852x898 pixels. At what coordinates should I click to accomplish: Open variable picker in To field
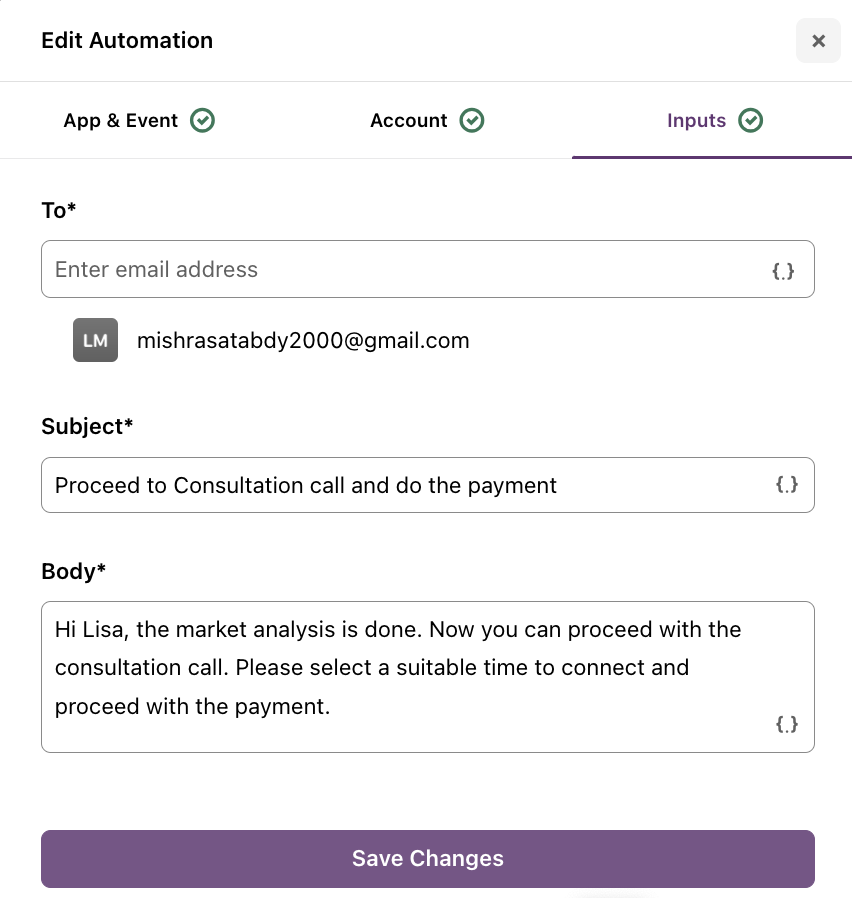783,270
